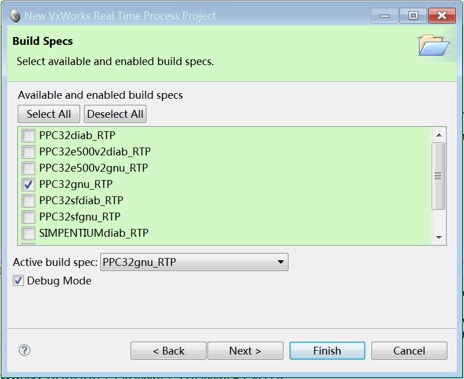
Task: Toggle the Debug Mode checkbox
Action: click(x=18, y=281)
